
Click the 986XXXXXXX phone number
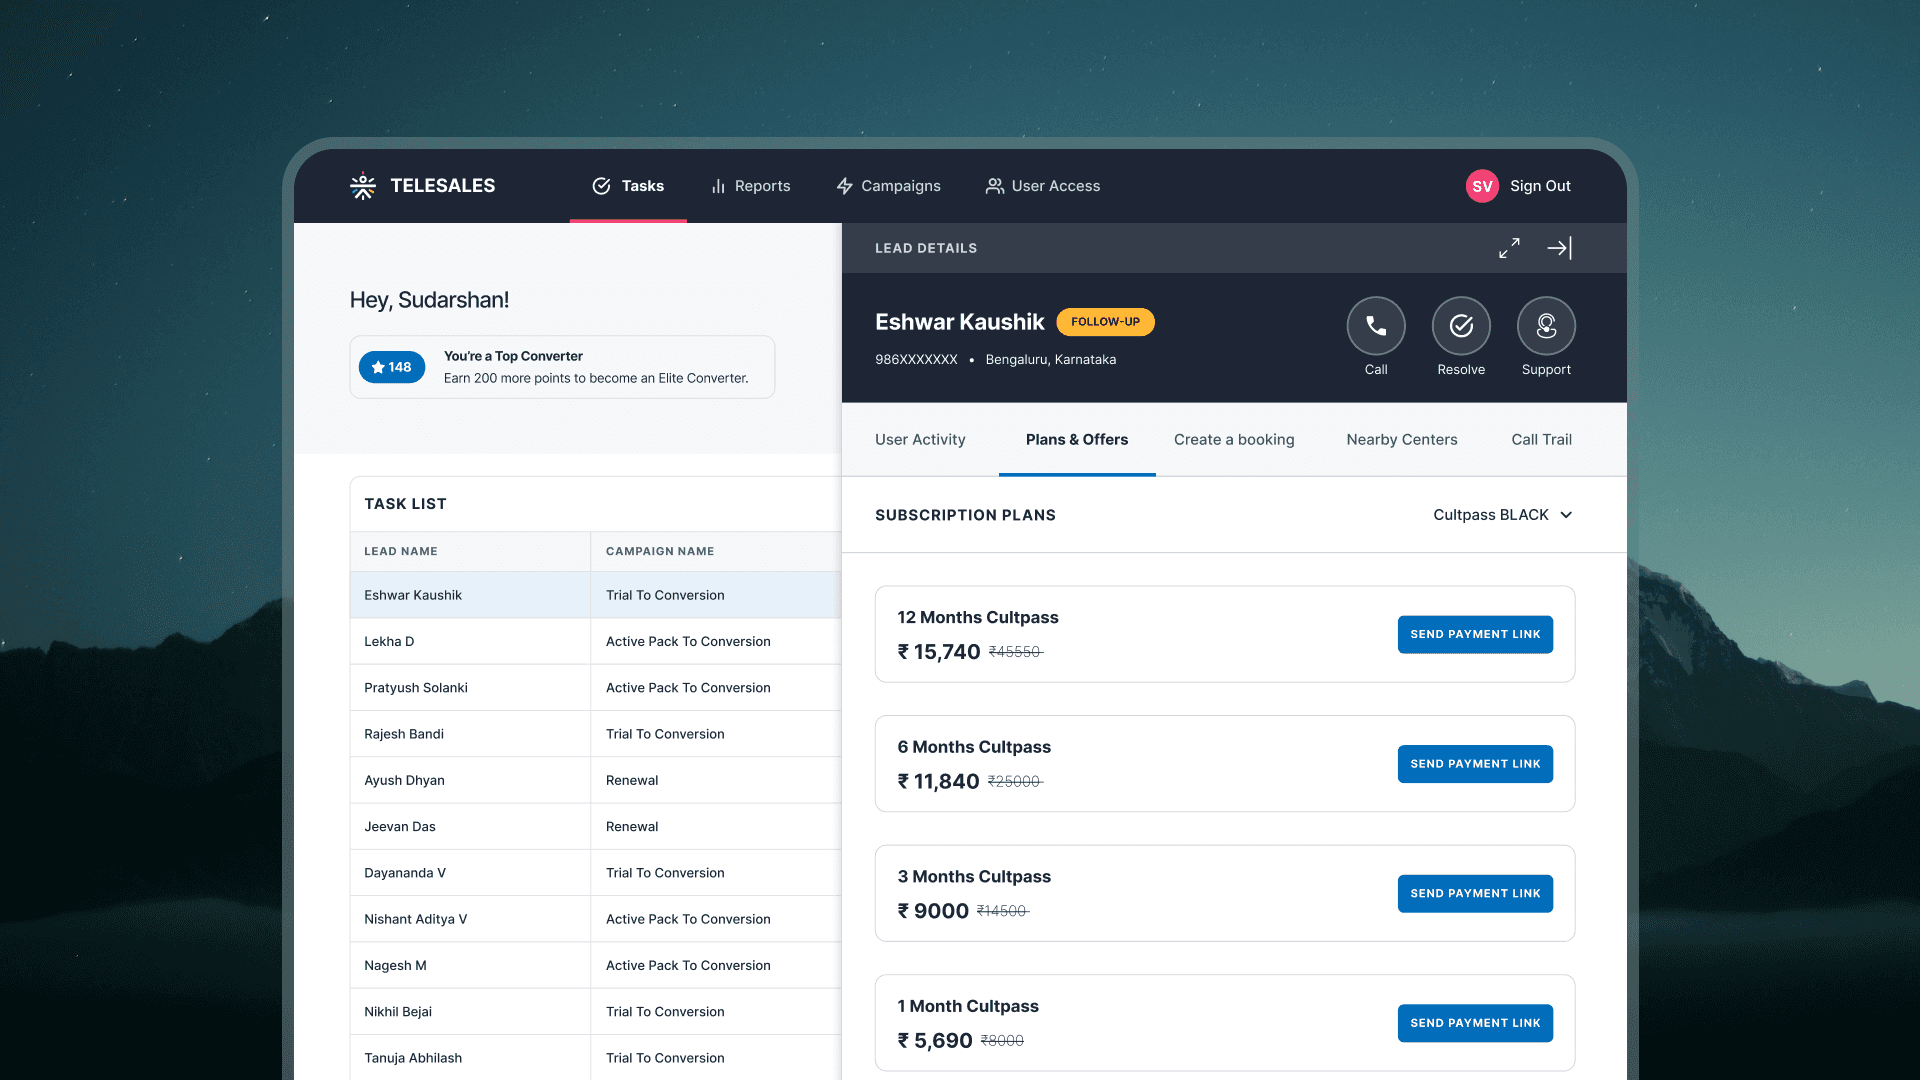point(916,360)
